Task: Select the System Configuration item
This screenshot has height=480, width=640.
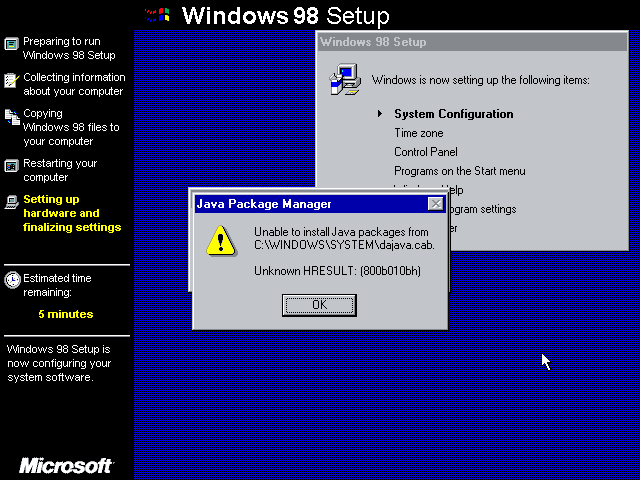Action: tap(453, 114)
